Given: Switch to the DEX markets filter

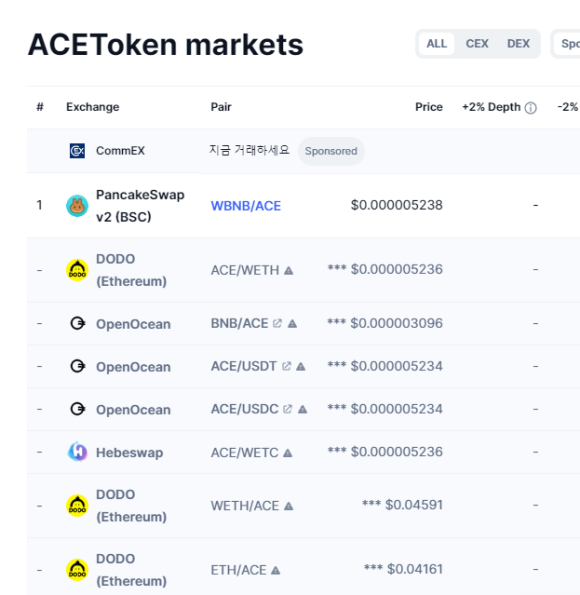Looking at the screenshot, I should pyautogui.click(x=519, y=44).
